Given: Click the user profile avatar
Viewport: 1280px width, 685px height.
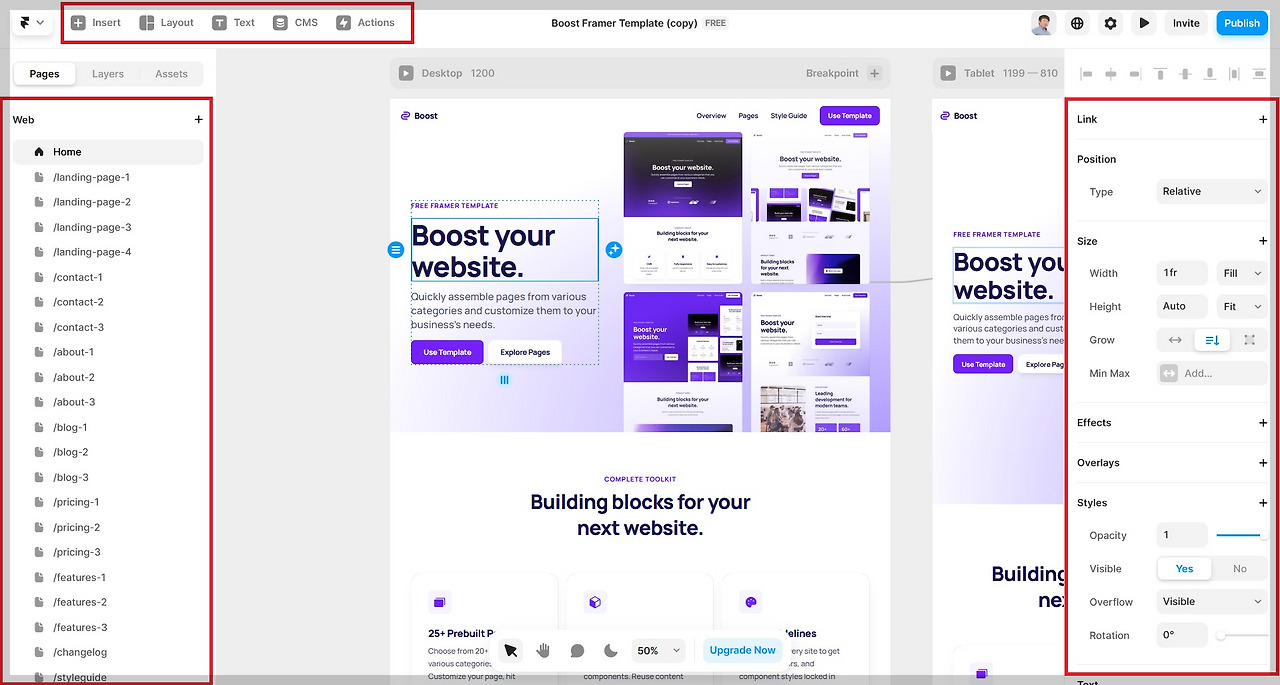Looking at the screenshot, I should click(x=1043, y=23).
